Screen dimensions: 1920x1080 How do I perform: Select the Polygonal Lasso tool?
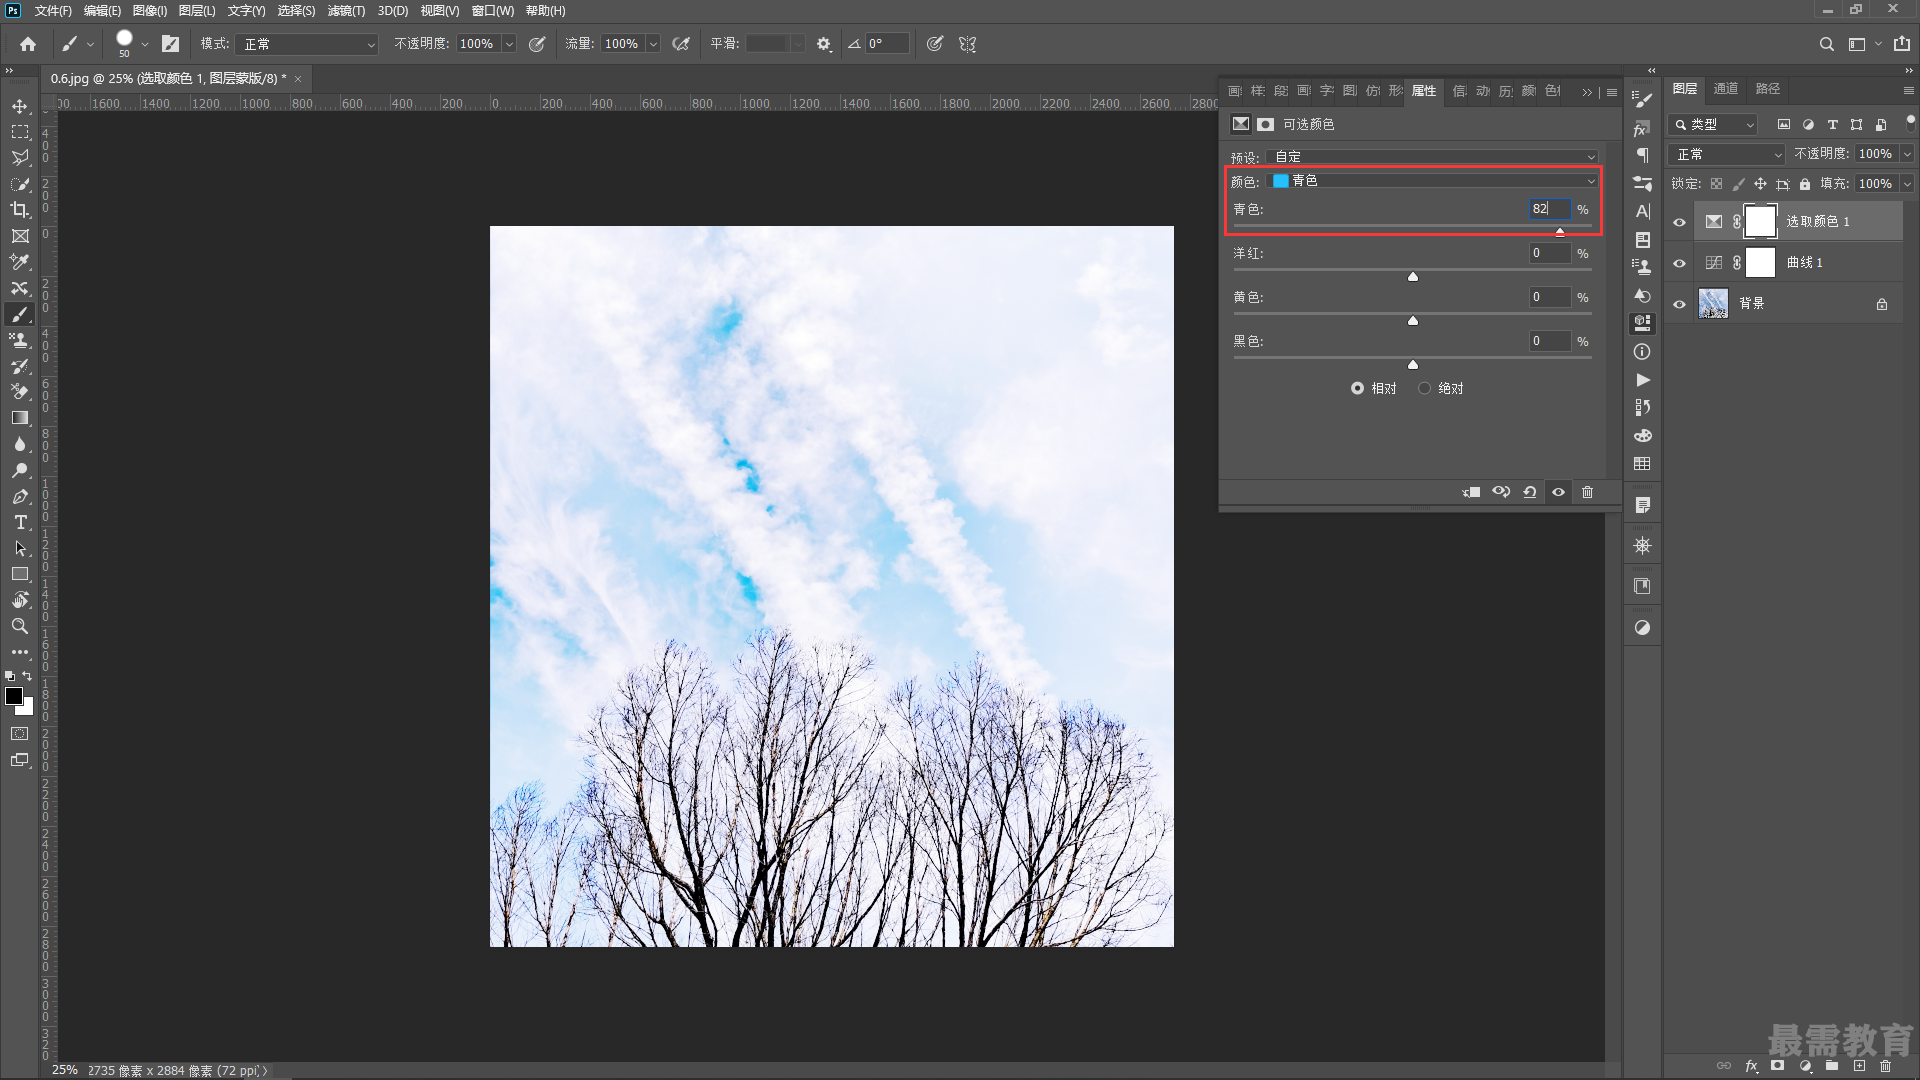(x=20, y=158)
